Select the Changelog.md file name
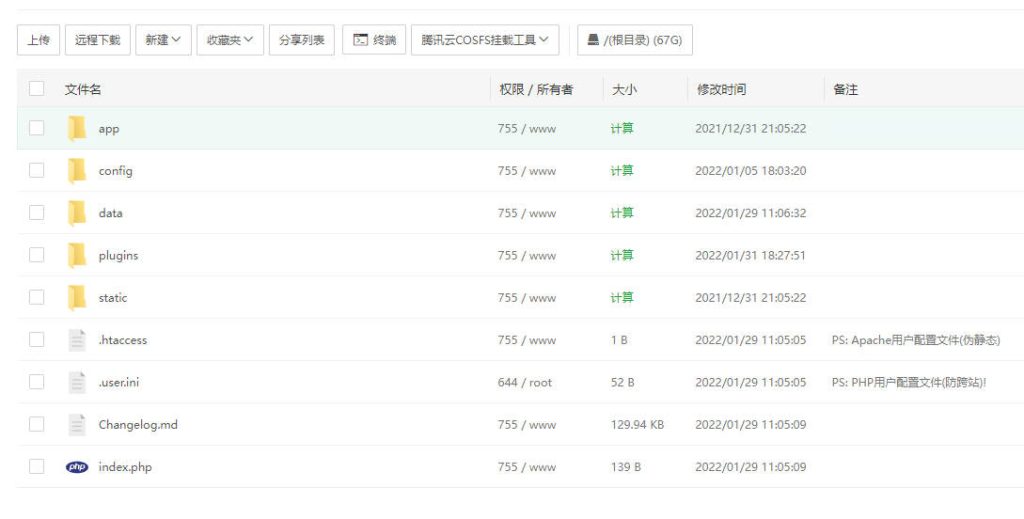 click(138, 425)
